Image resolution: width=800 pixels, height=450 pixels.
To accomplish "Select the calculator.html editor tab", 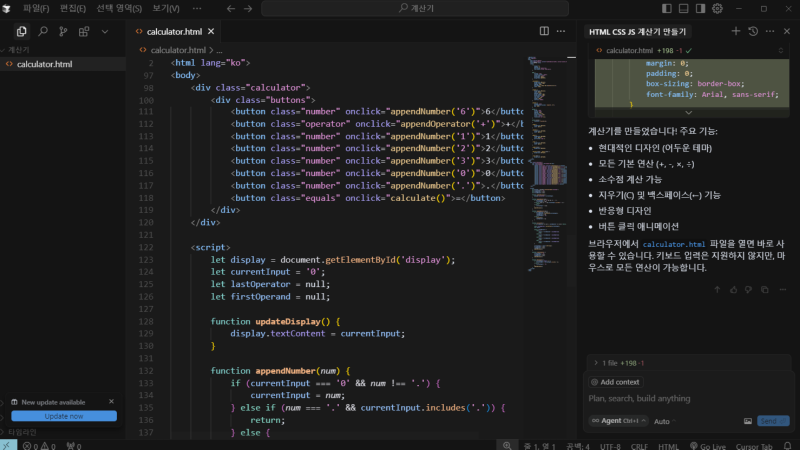I will (173, 32).
